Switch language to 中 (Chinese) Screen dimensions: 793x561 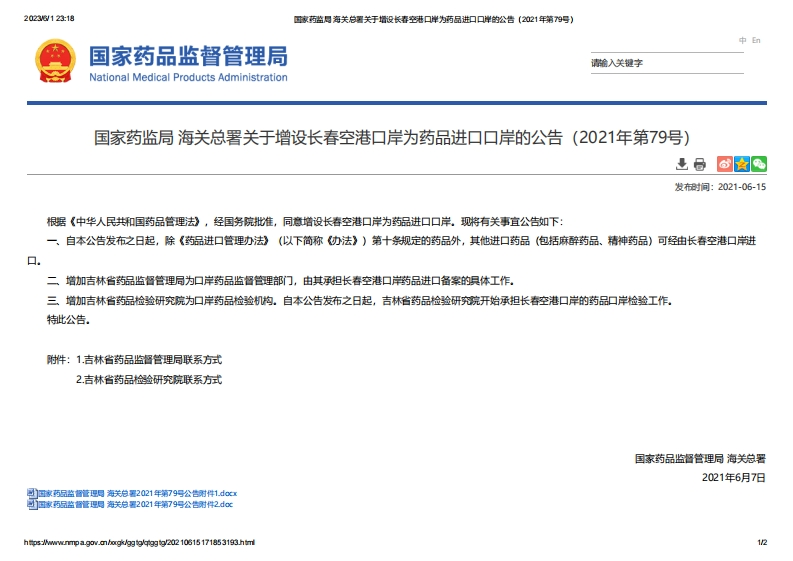pyautogui.click(x=743, y=40)
